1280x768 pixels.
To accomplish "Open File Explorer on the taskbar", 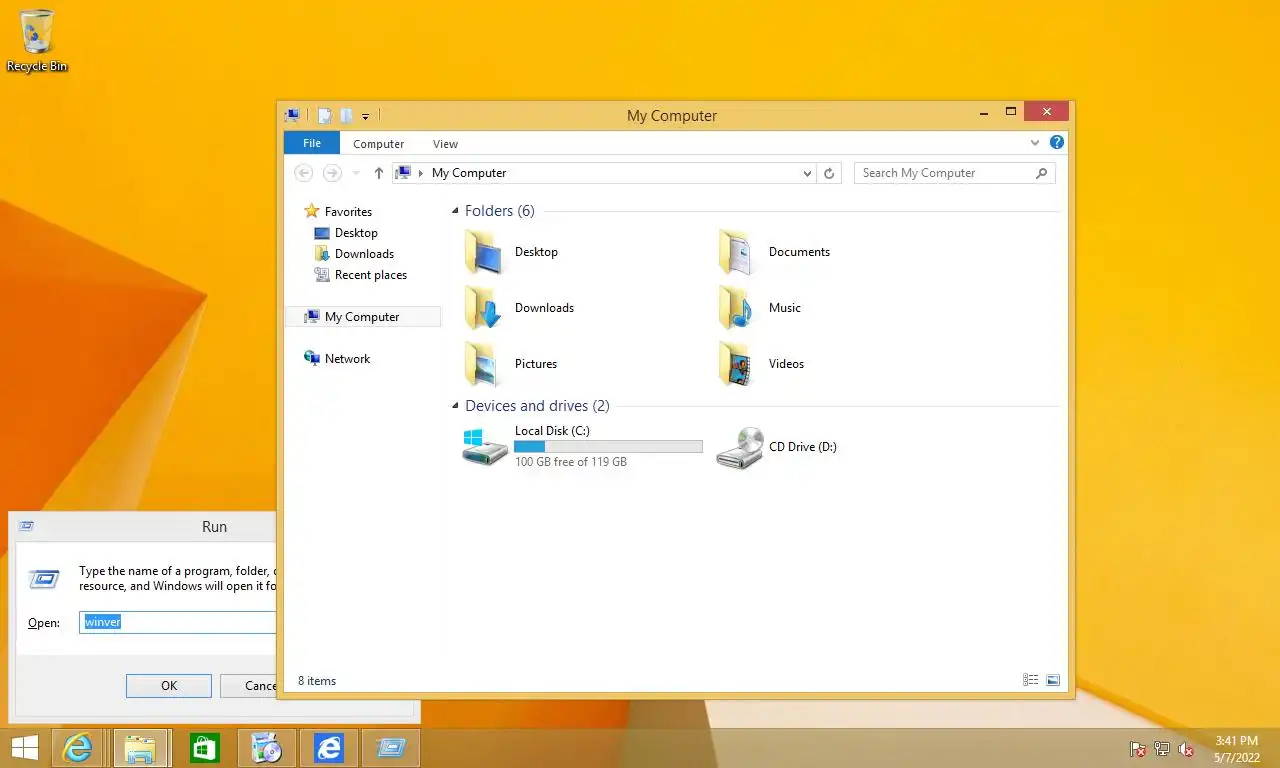I will (141, 748).
